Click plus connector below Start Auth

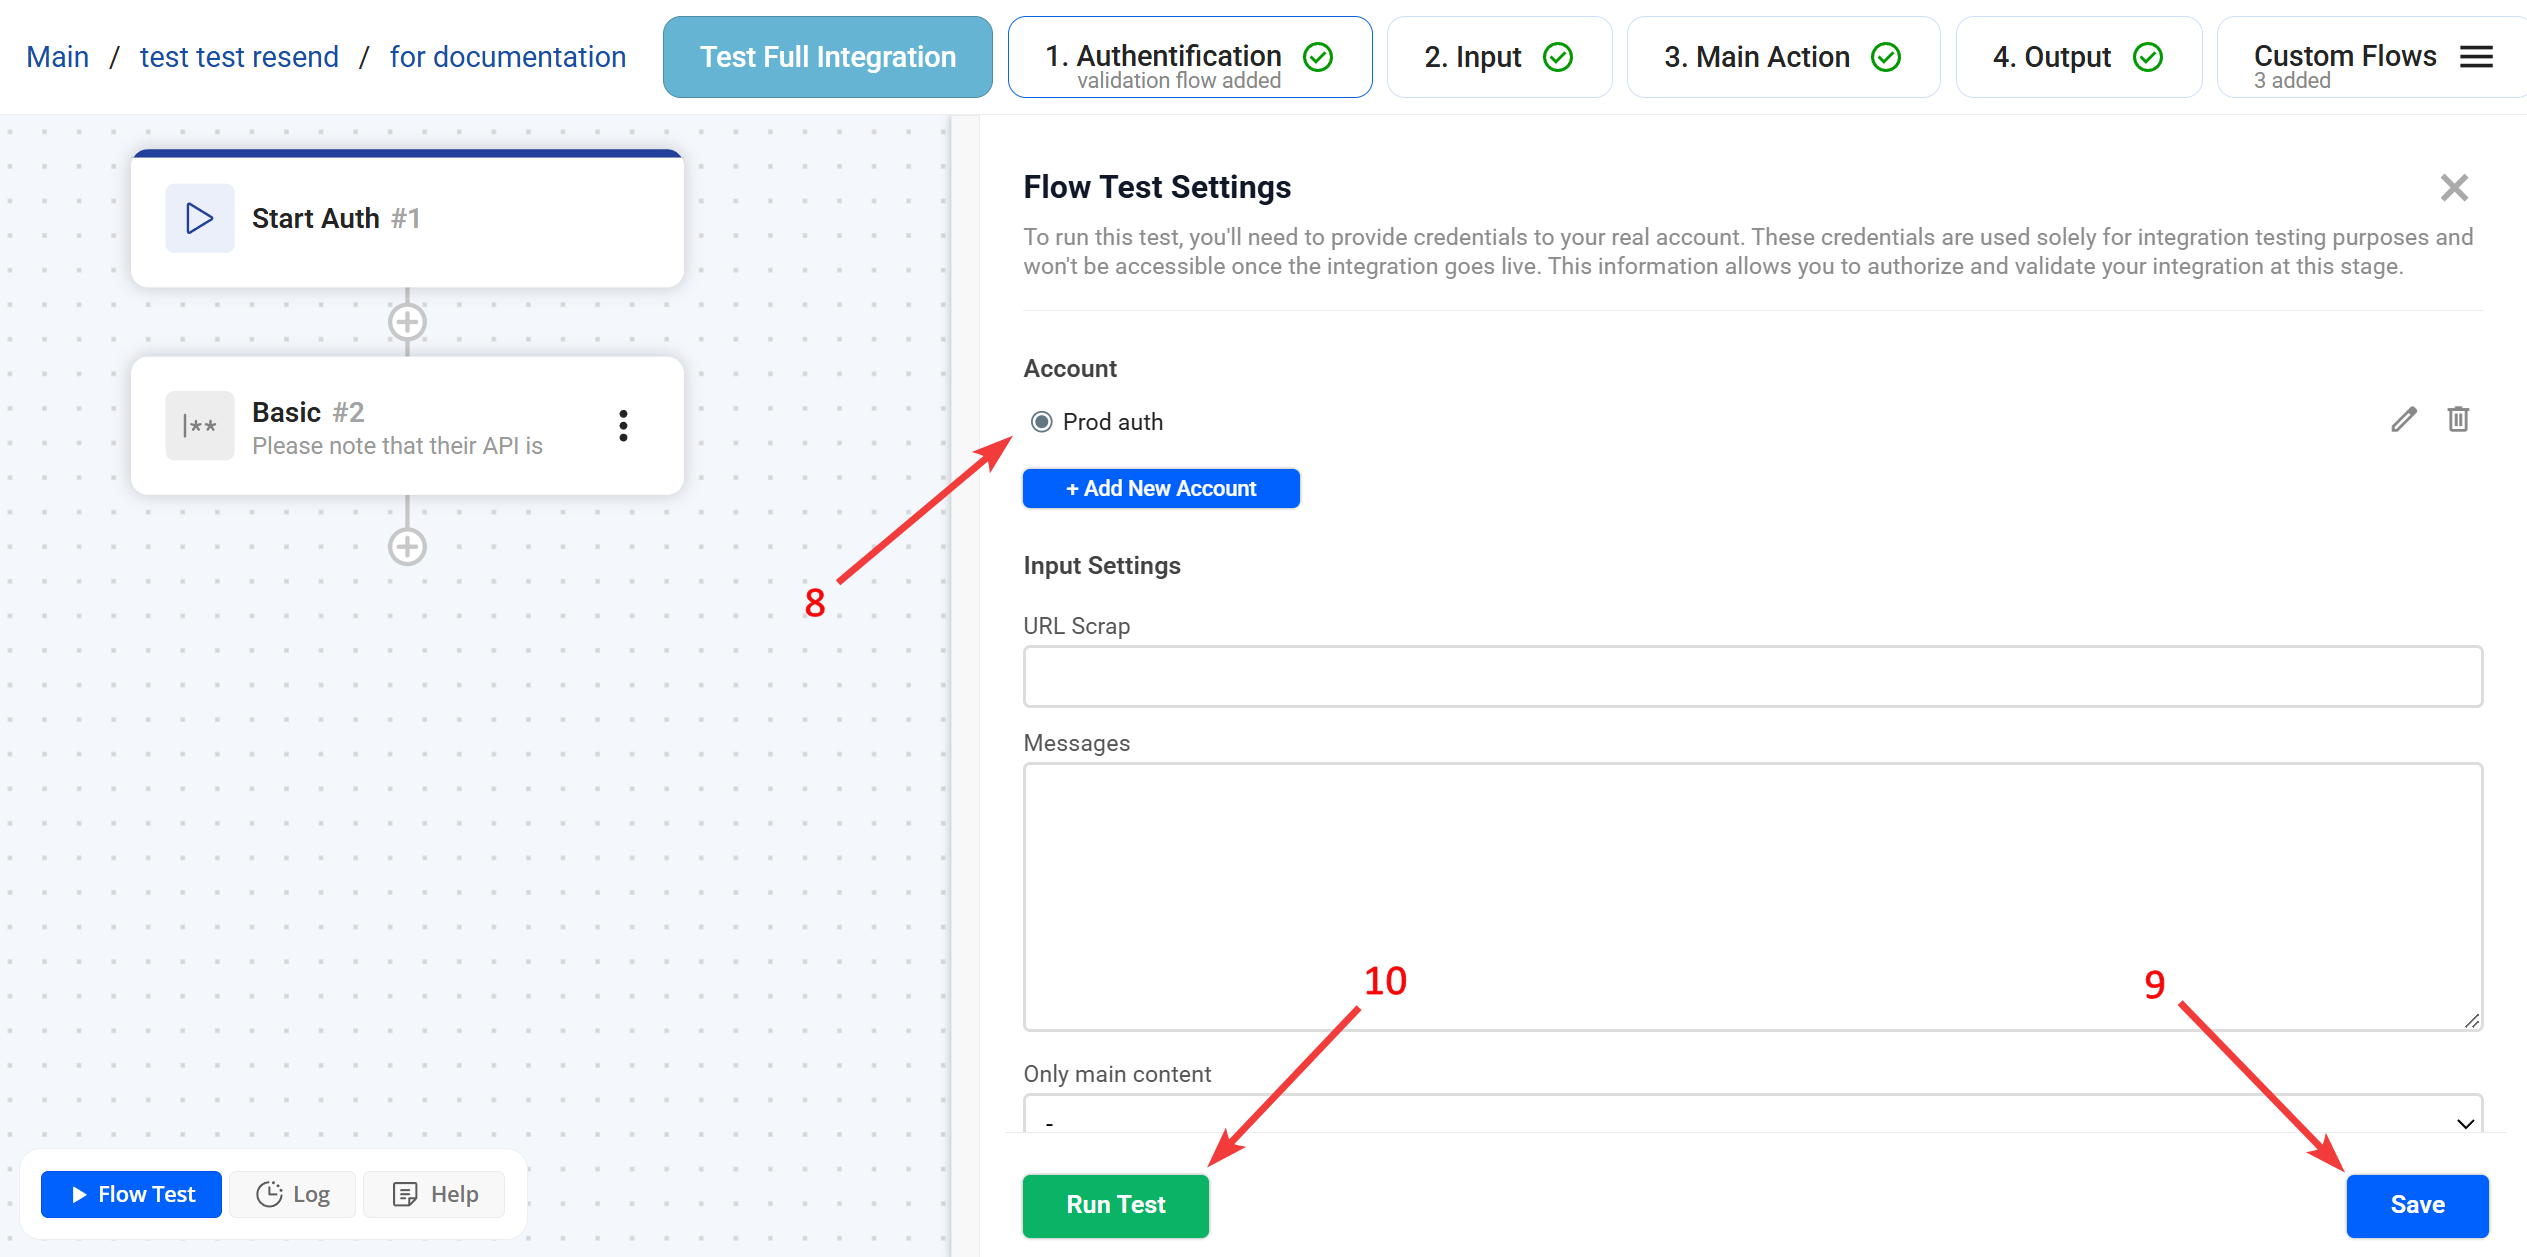(x=407, y=322)
